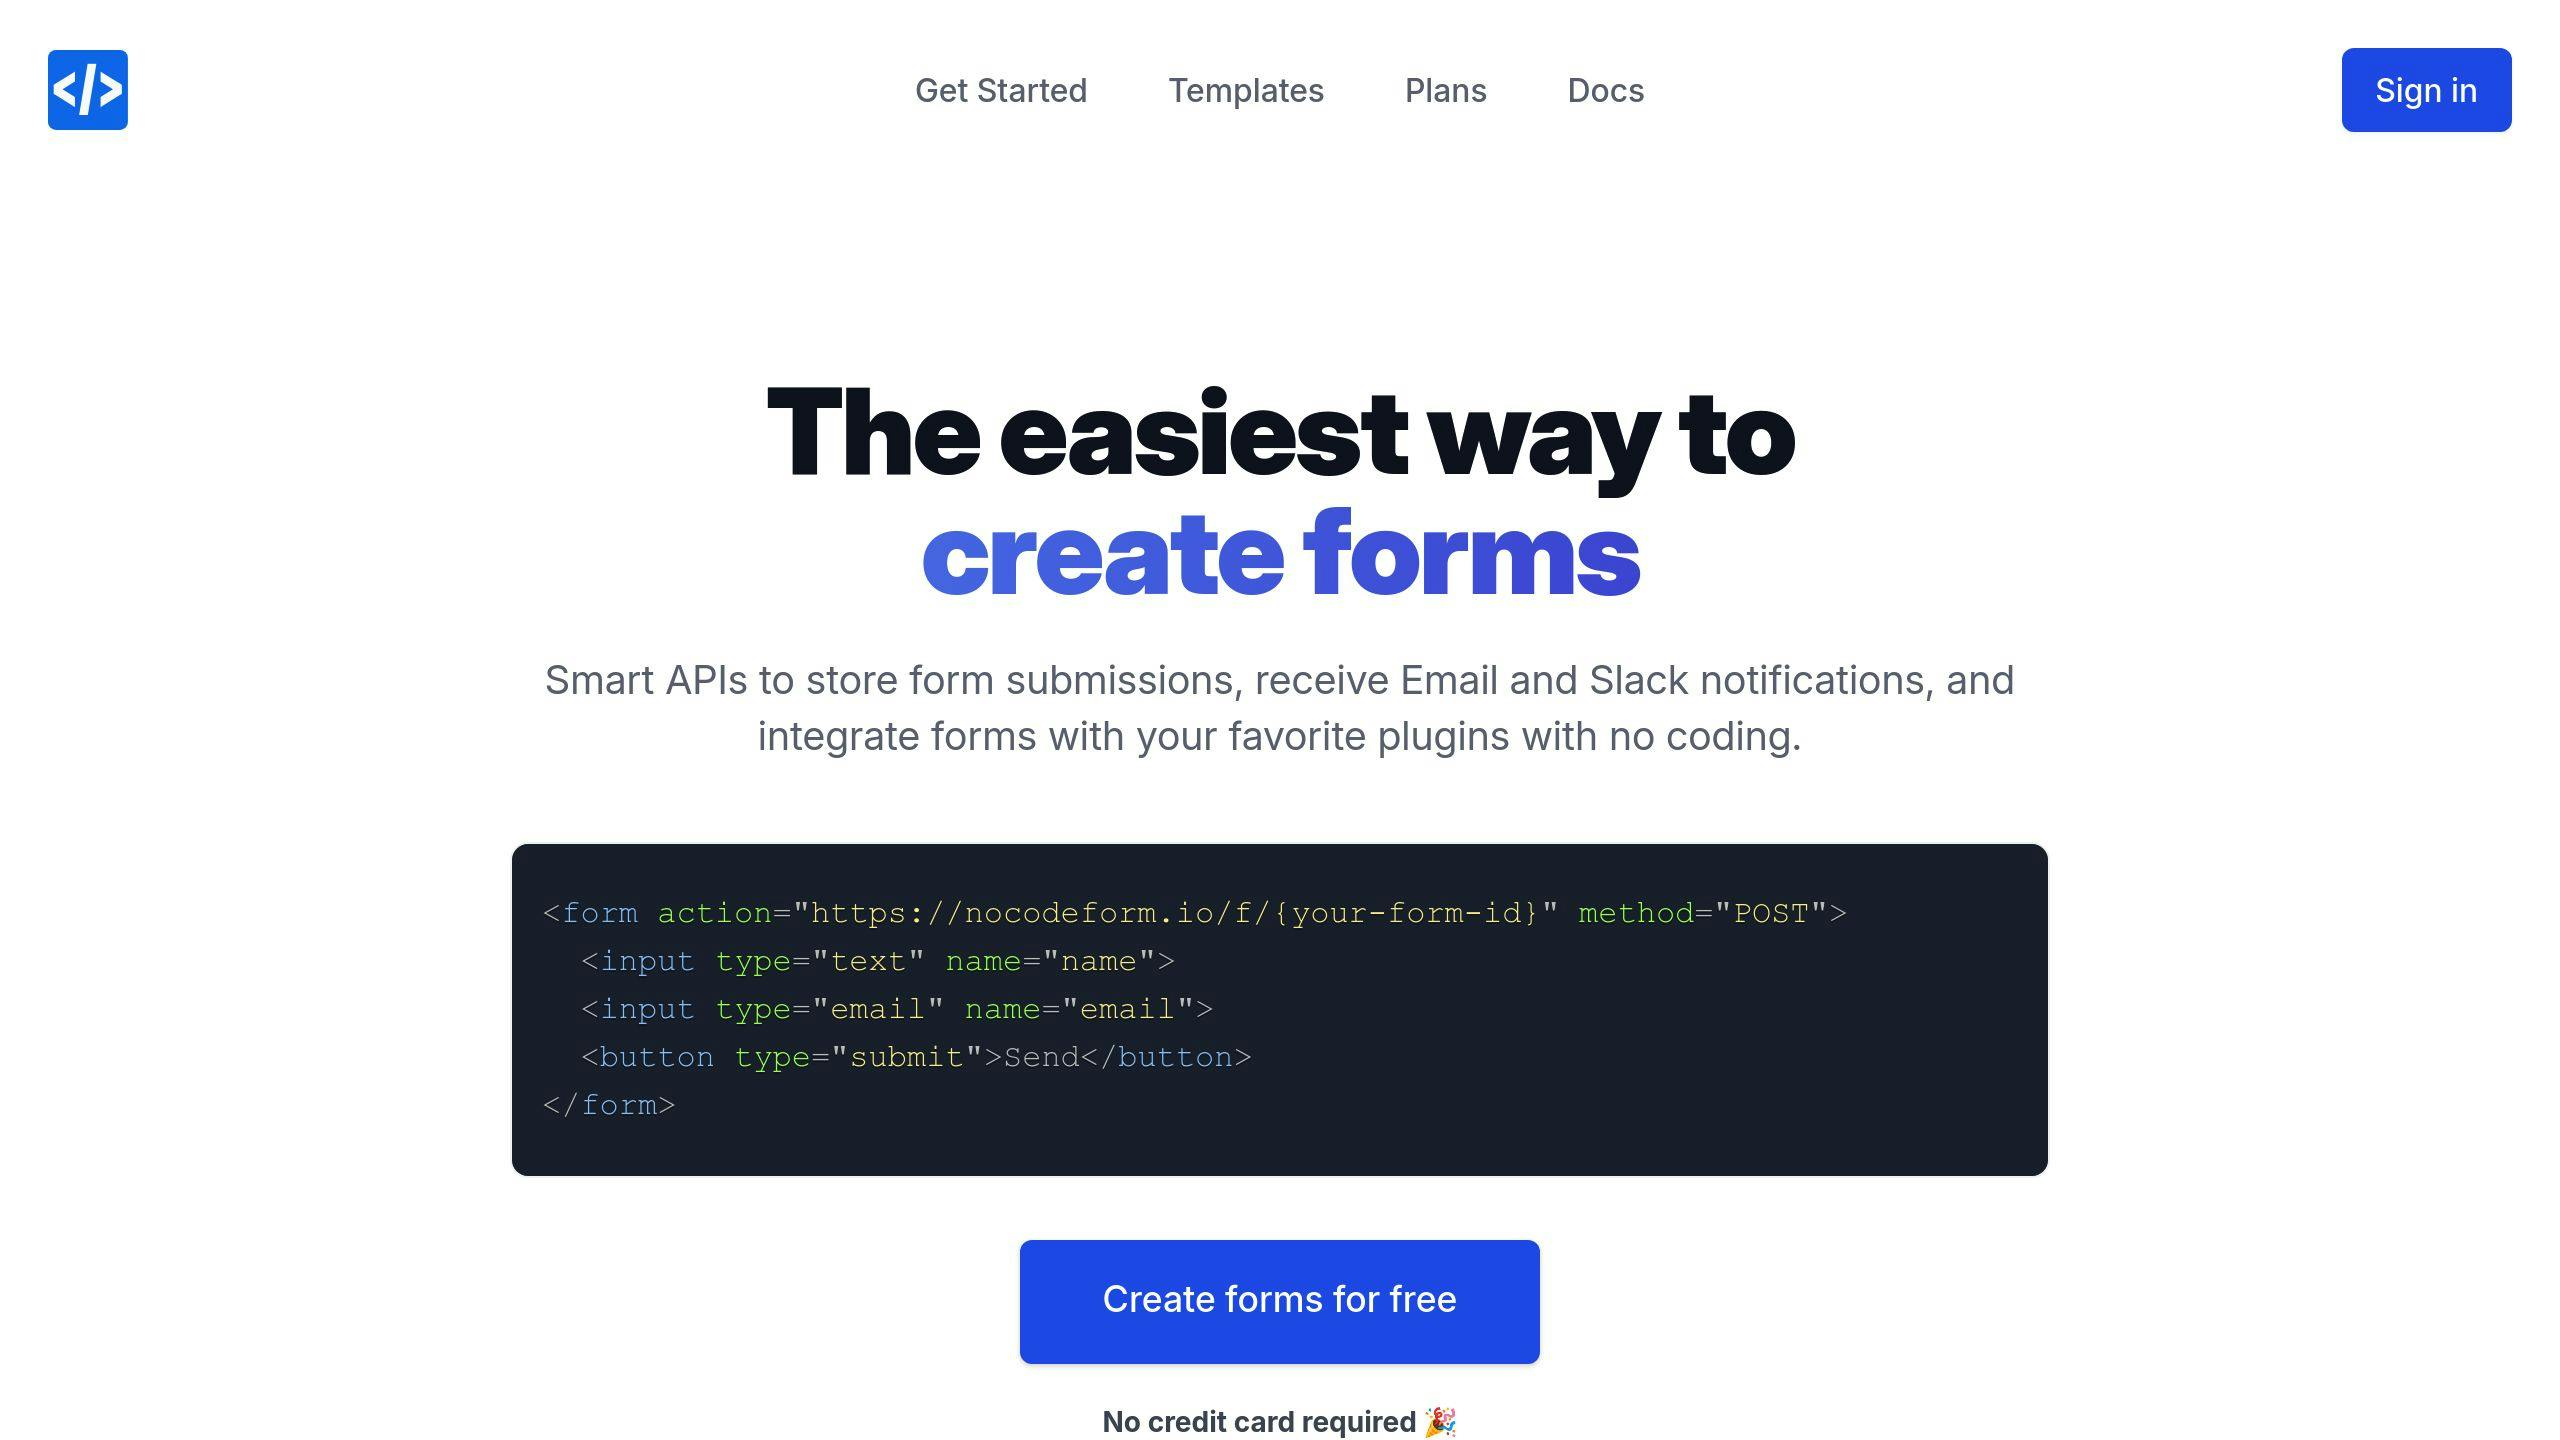Screen dimensions: 2560x1440
Task: Click the No credit card required text link
Action: 1278,1421
